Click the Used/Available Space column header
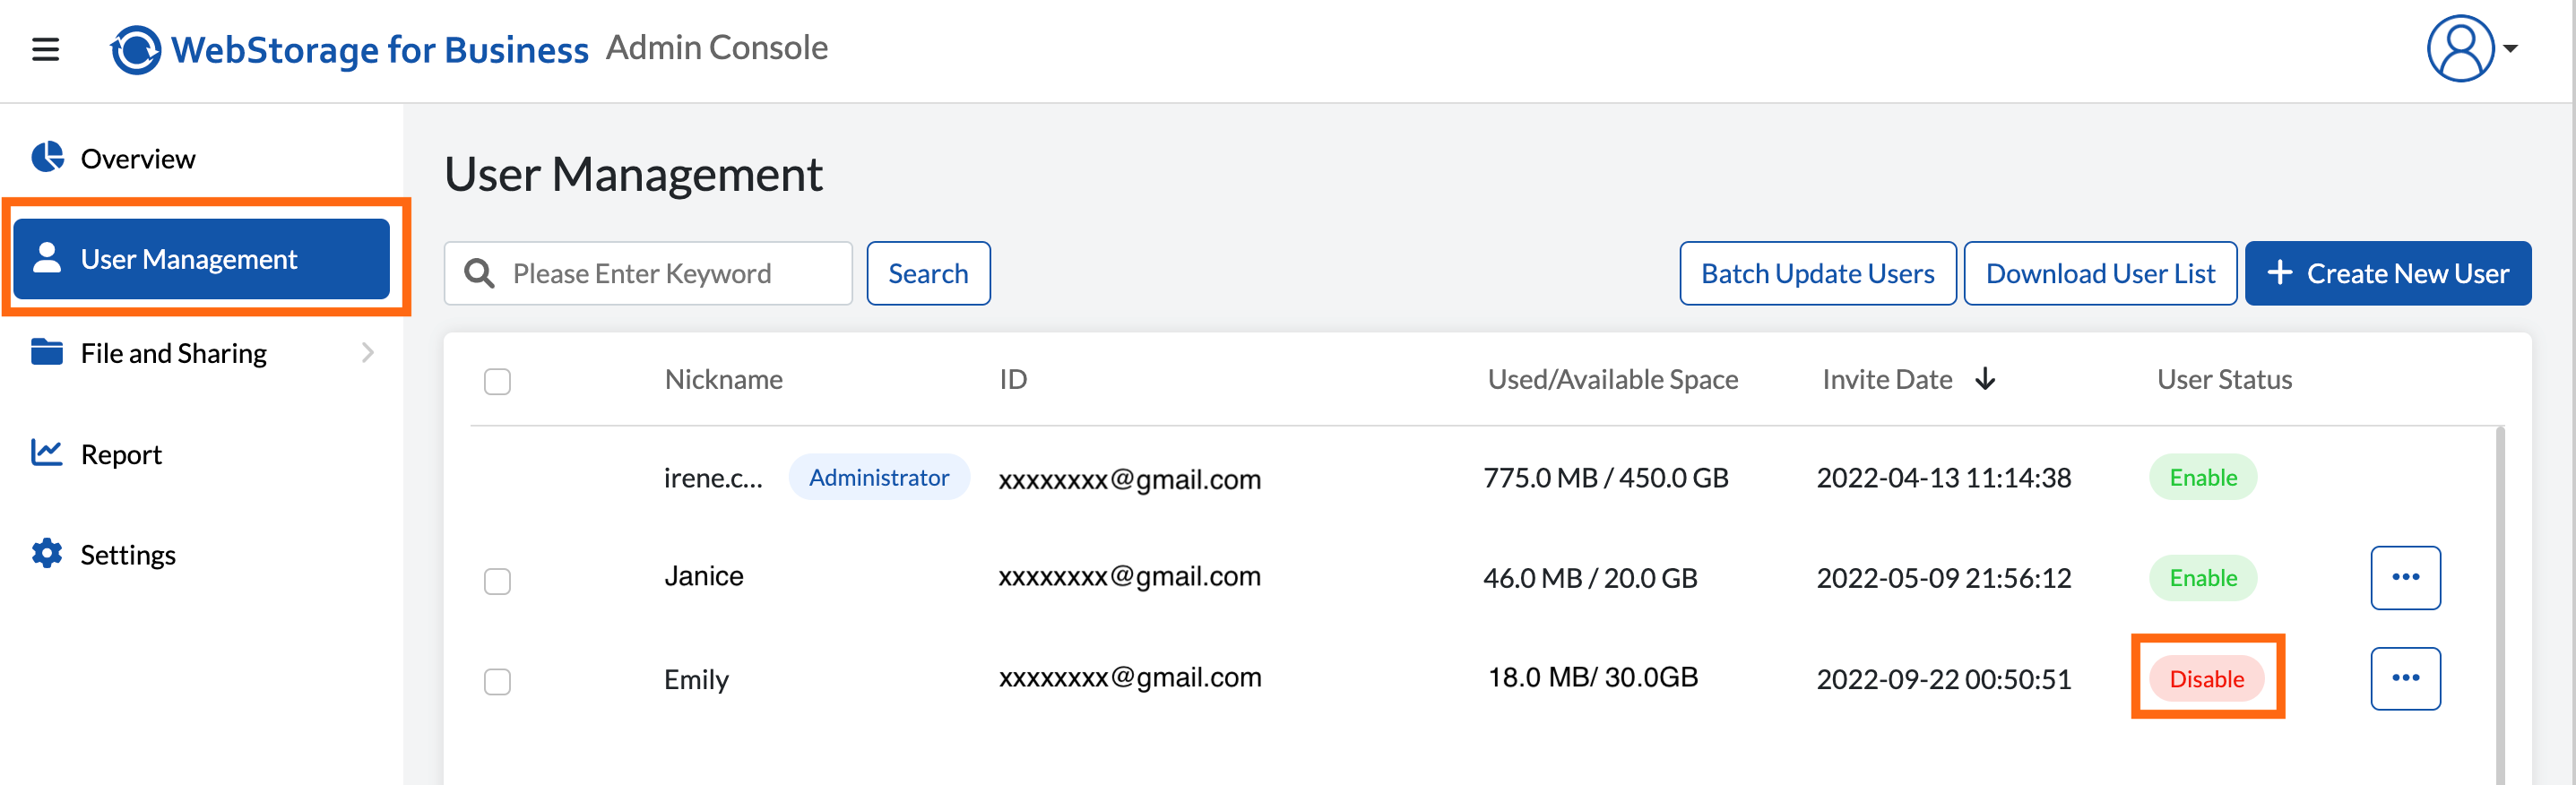Image resolution: width=2576 pixels, height=785 pixels. [1612, 379]
